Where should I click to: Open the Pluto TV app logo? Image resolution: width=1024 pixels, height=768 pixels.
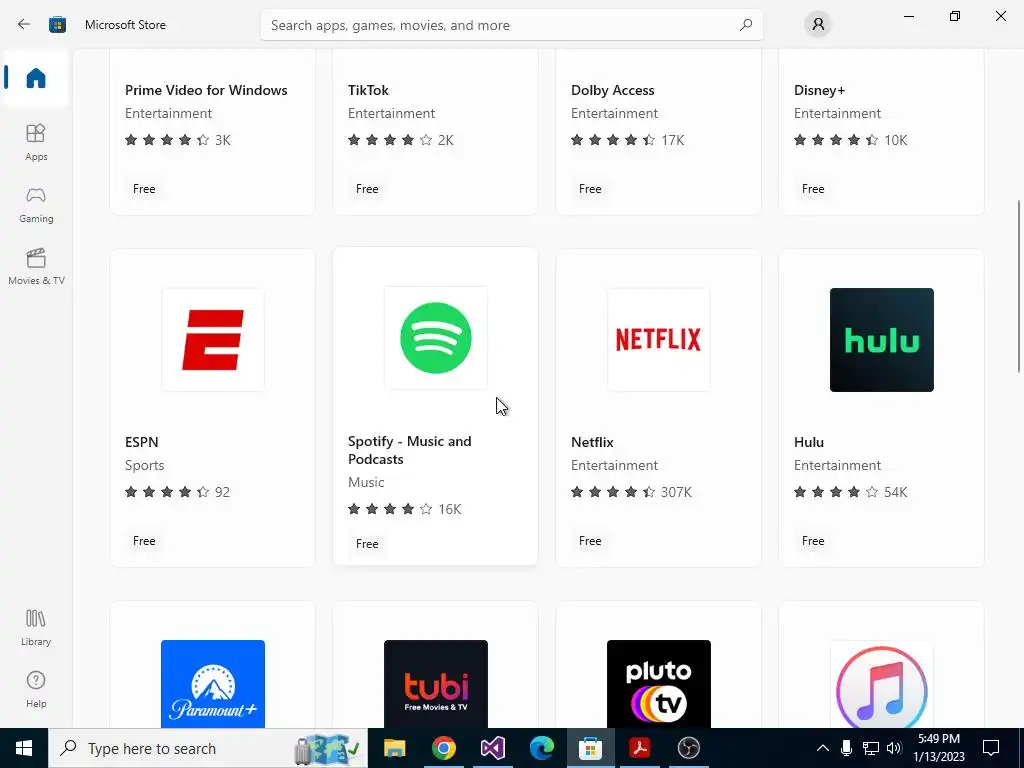pyautogui.click(x=658, y=684)
